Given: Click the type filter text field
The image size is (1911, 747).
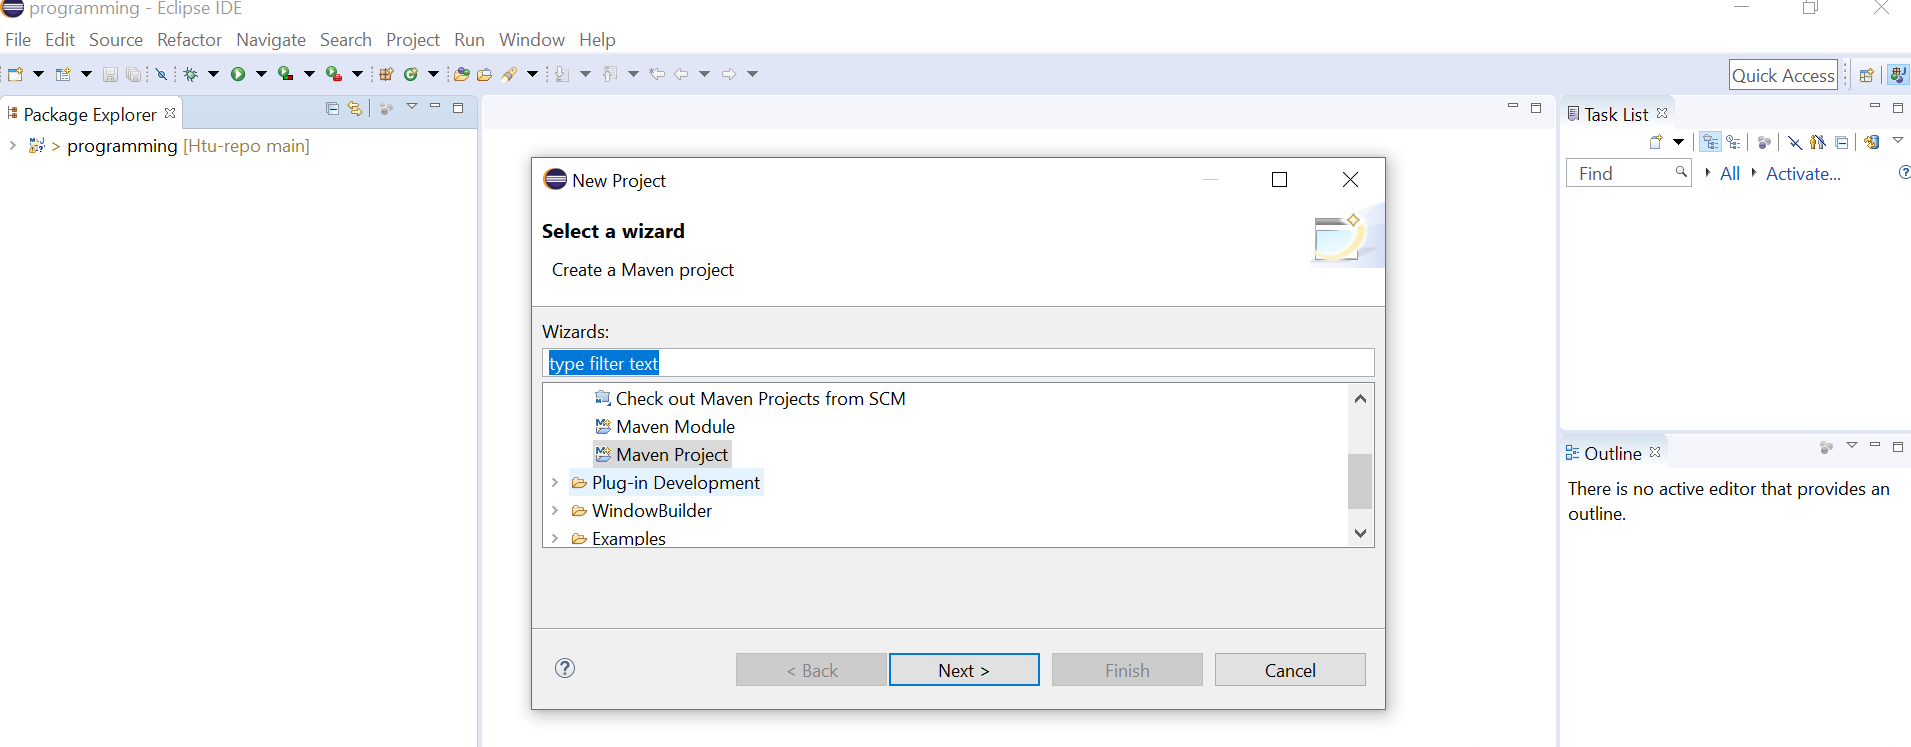Looking at the screenshot, I should [958, 363].
